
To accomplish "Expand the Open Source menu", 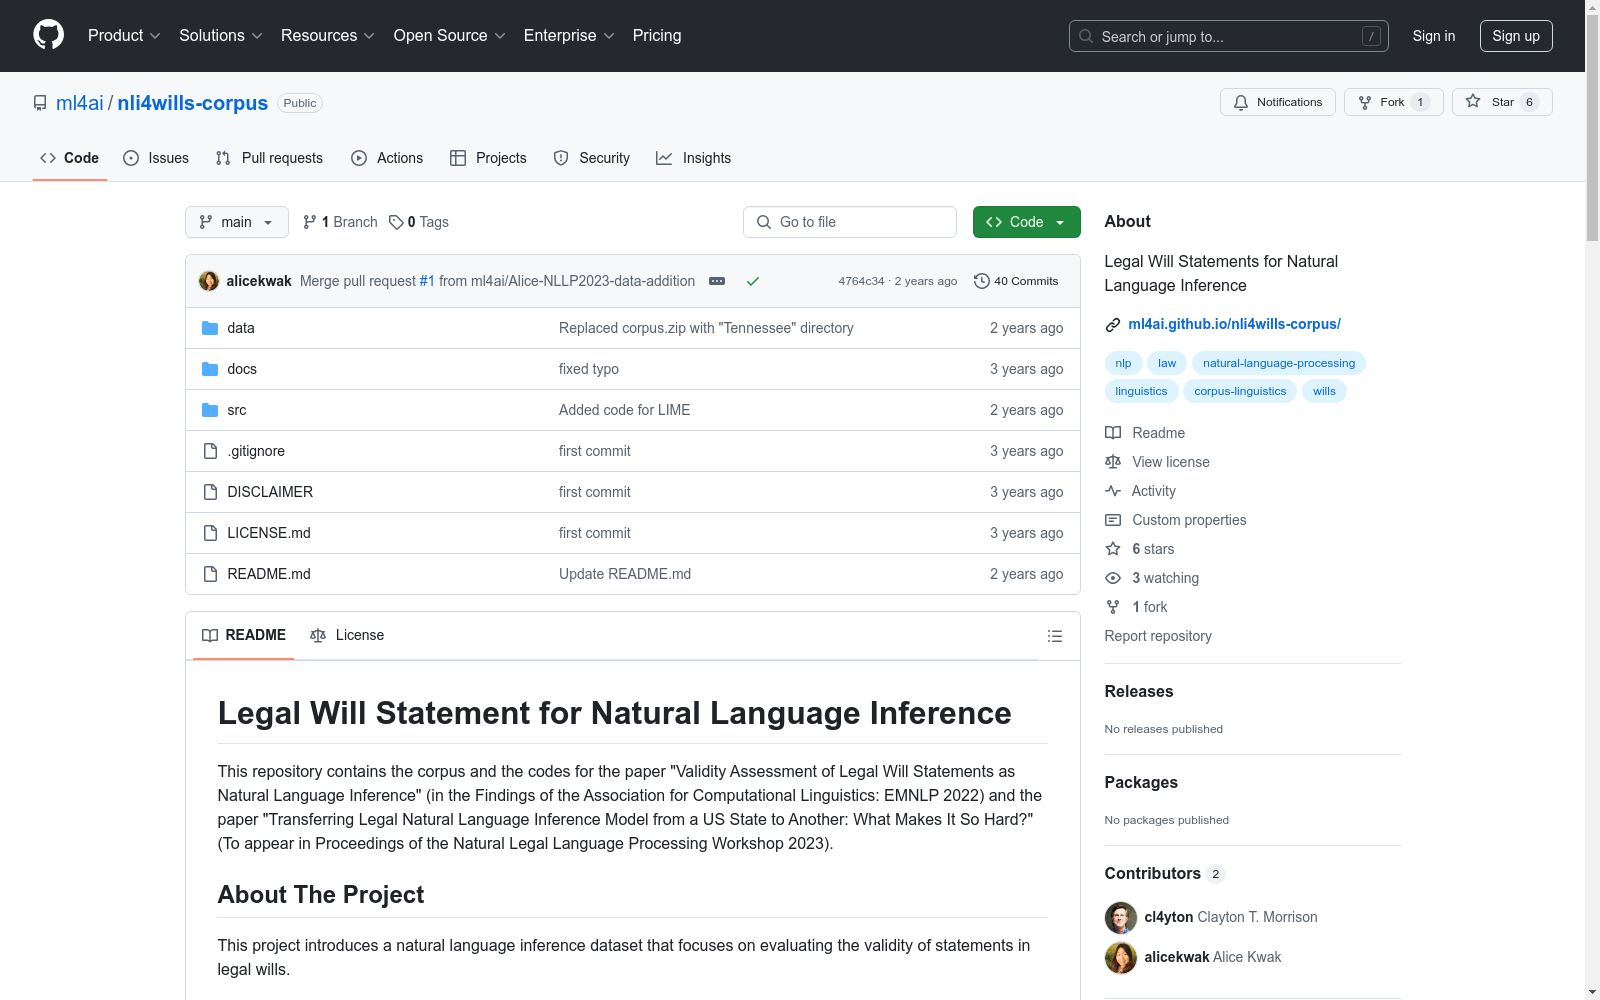I will (450, 36).
